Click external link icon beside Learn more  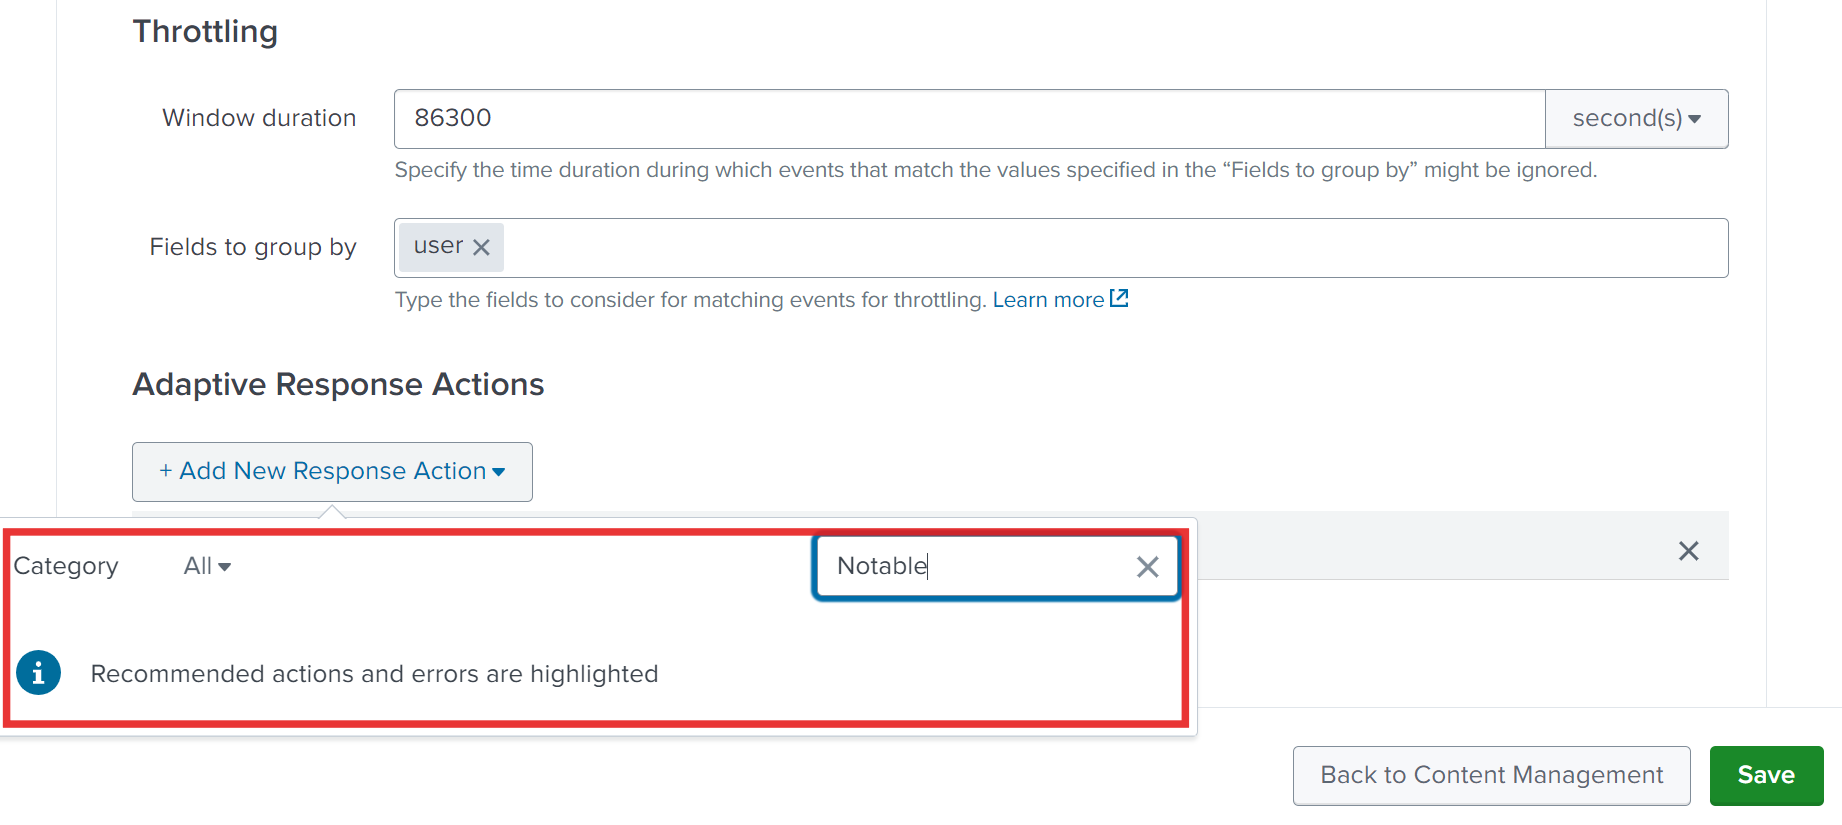point(1119,298)
